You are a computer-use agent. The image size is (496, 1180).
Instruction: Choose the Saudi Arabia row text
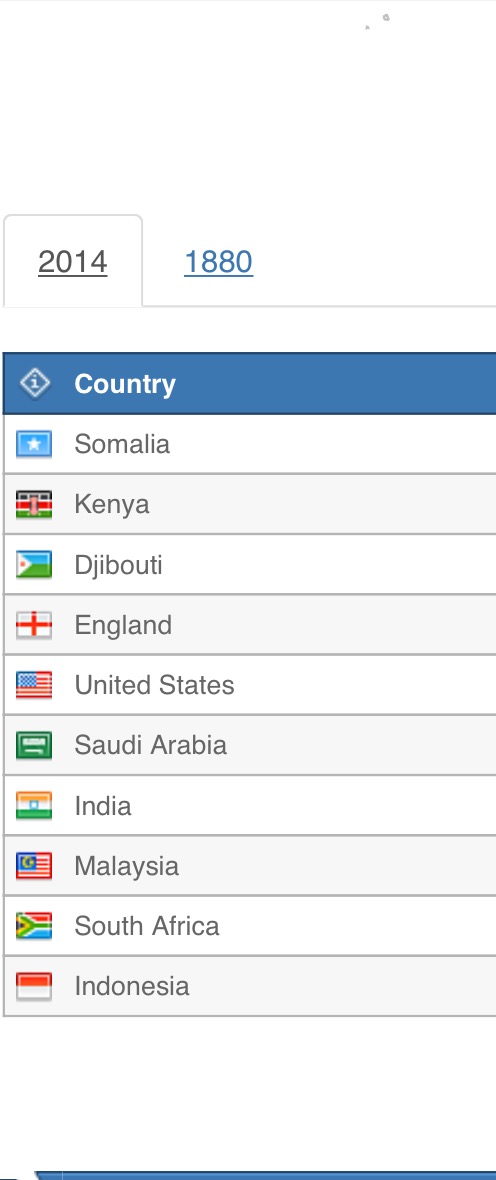(x=151, y=745)
